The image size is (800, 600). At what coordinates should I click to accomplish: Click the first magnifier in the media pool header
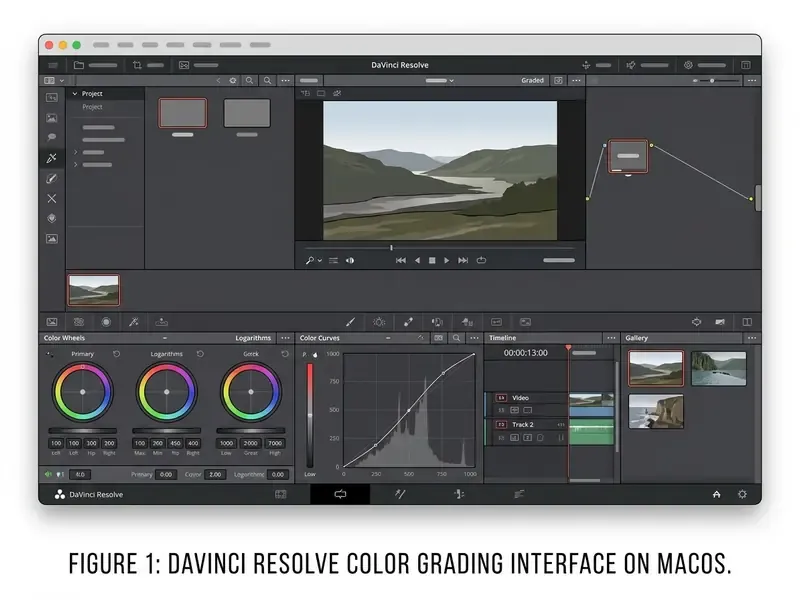click(249, 81)
